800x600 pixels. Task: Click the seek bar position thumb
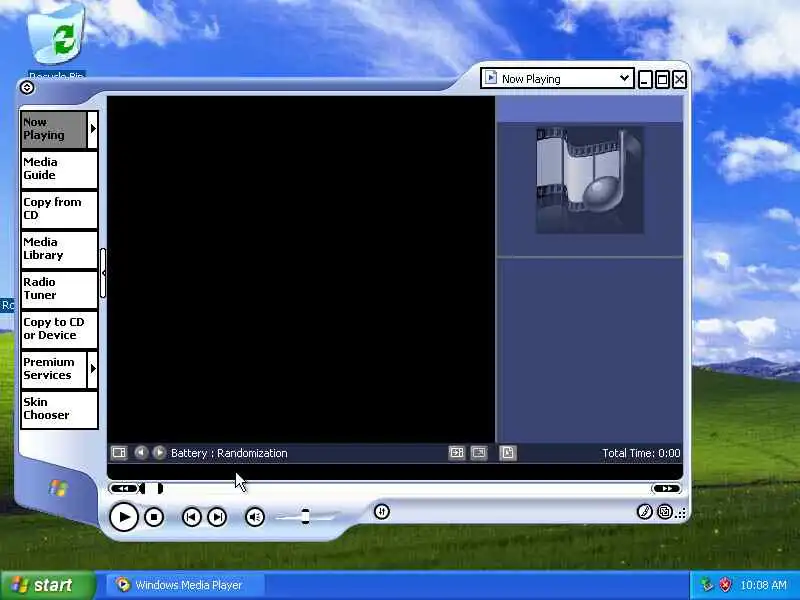(151, 488)
